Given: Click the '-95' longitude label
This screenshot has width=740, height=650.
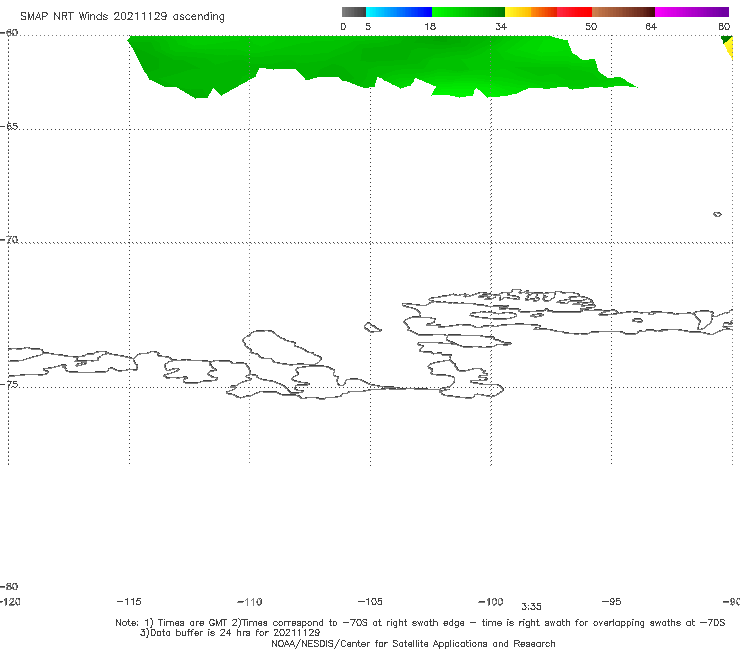Looking at the screenshot, I should 612,602.
